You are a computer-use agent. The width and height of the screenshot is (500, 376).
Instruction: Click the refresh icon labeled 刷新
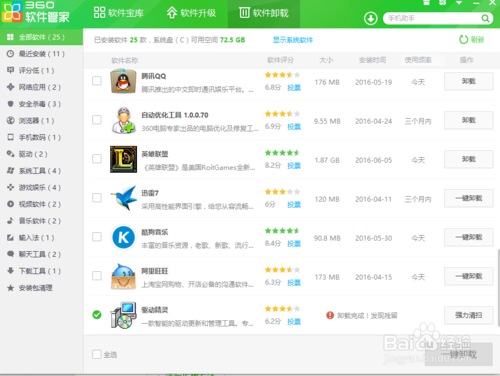[463, 40]
